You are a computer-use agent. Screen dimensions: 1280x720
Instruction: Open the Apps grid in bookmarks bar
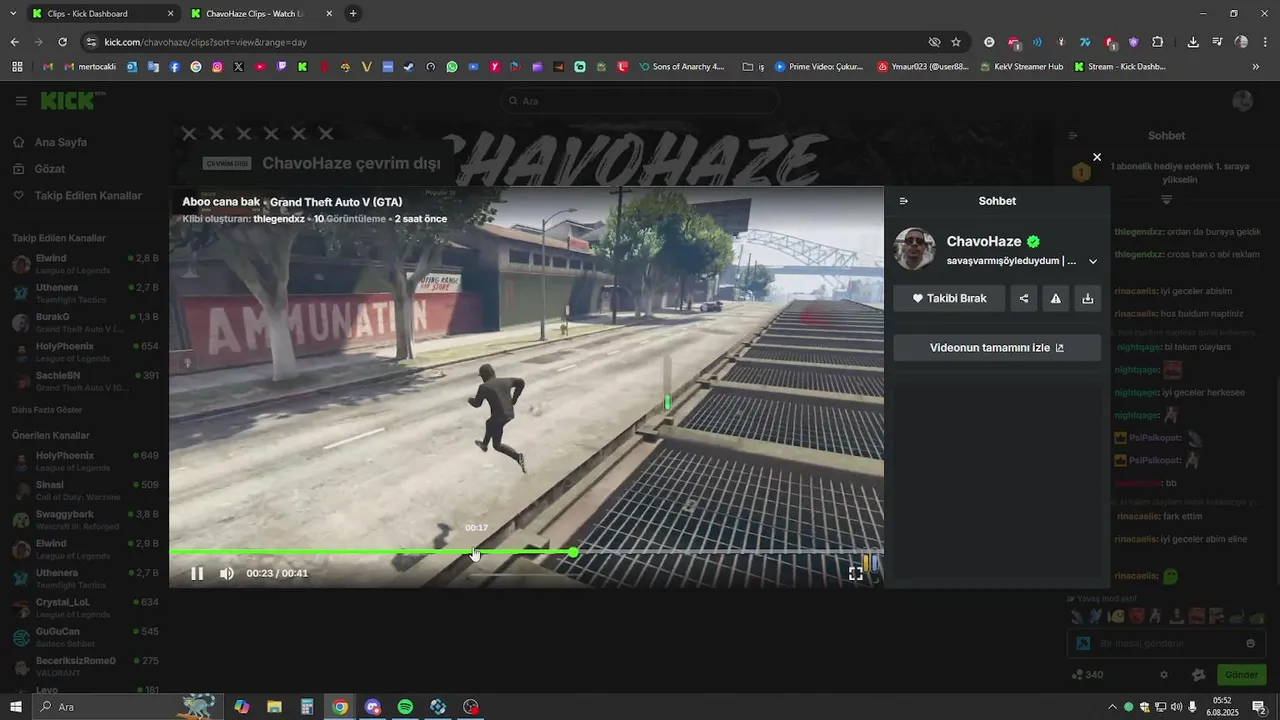click(17, 67)
